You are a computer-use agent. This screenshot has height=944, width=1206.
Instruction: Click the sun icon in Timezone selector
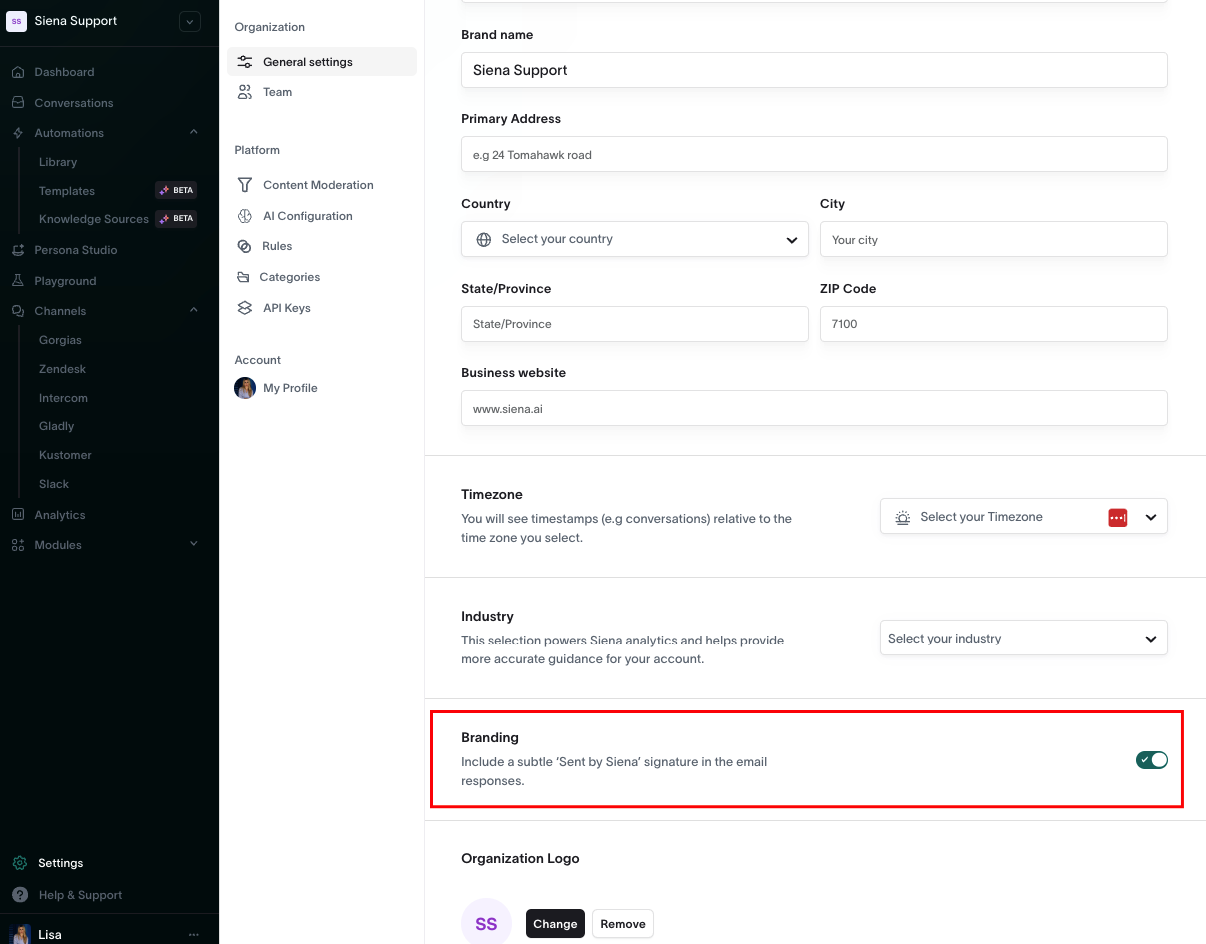click(903, 518)
